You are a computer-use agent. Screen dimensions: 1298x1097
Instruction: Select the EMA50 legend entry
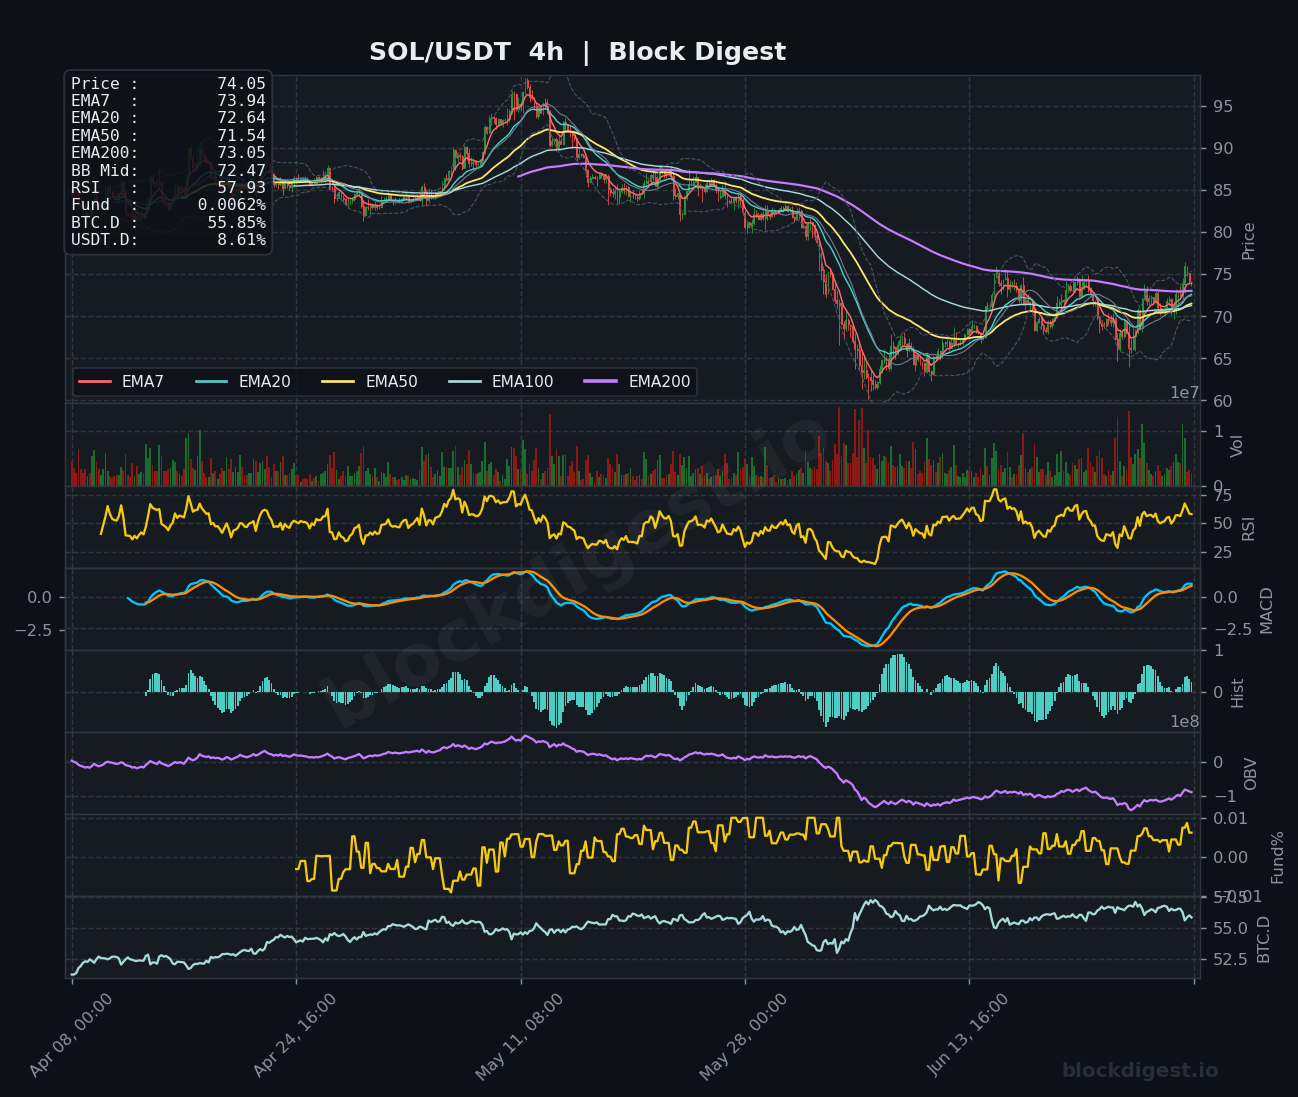370,382
